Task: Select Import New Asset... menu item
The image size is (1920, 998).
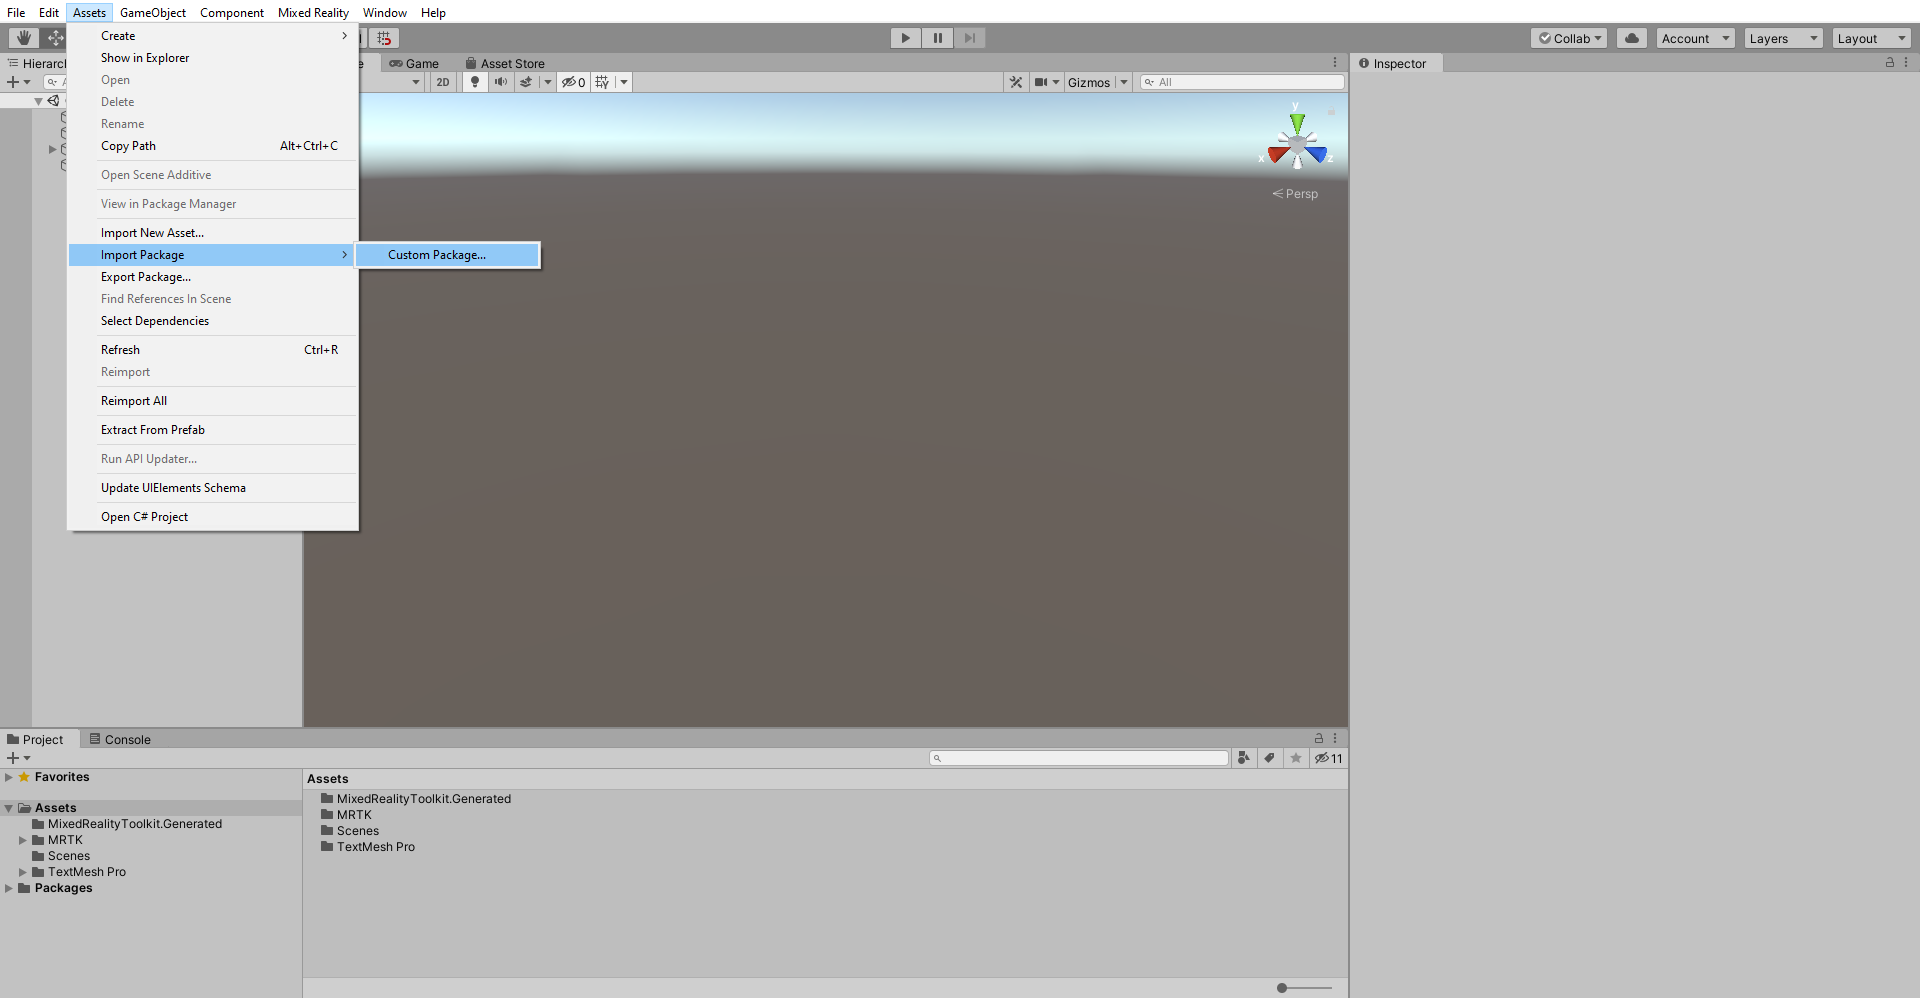Action: (213, 233)
